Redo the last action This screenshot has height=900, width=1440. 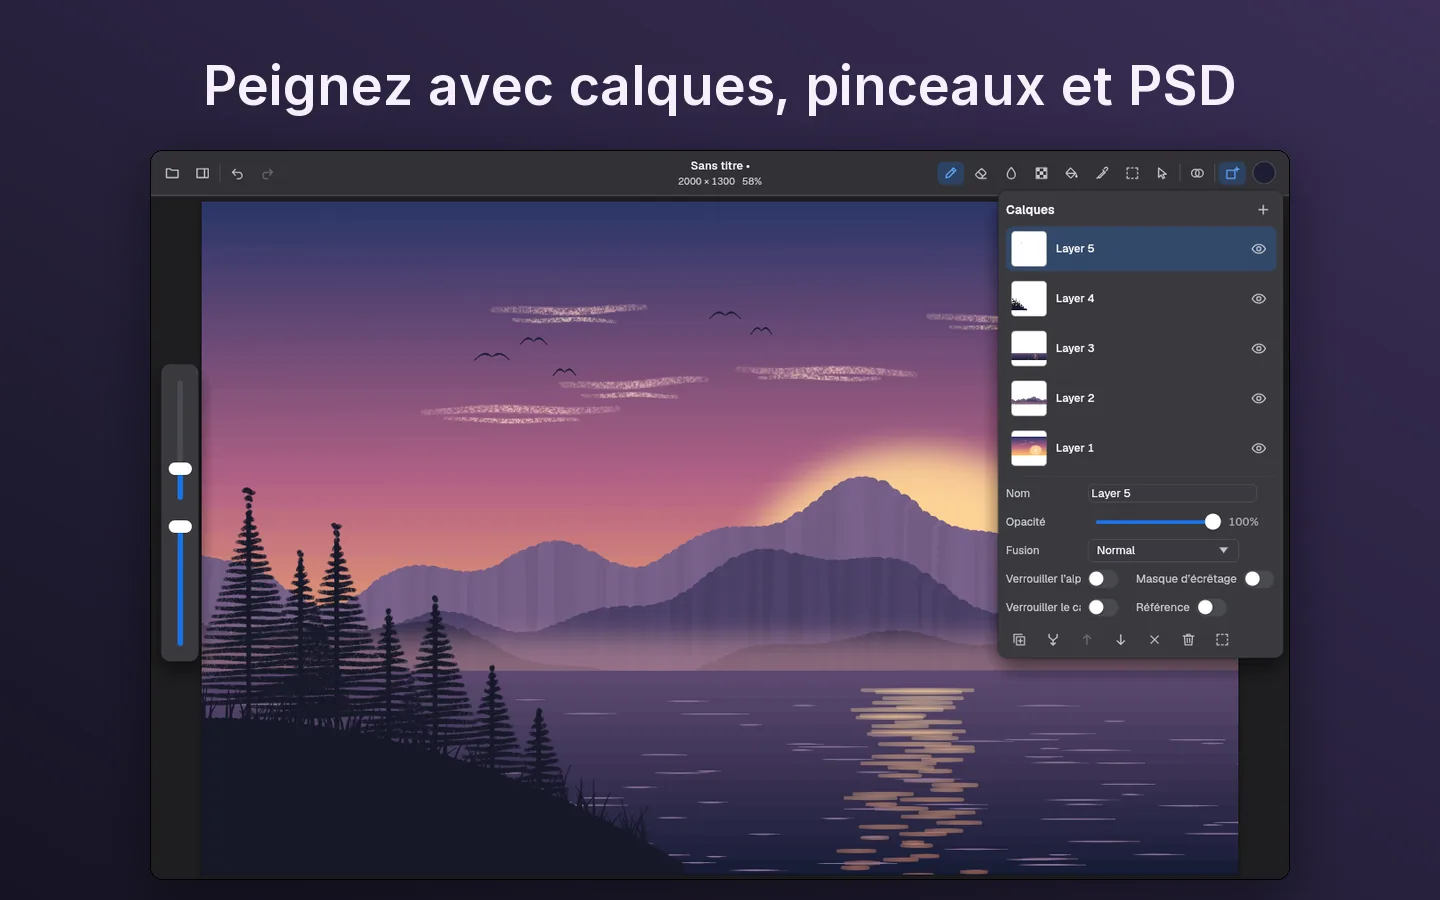pyautogui.click(x=267, y=174)
